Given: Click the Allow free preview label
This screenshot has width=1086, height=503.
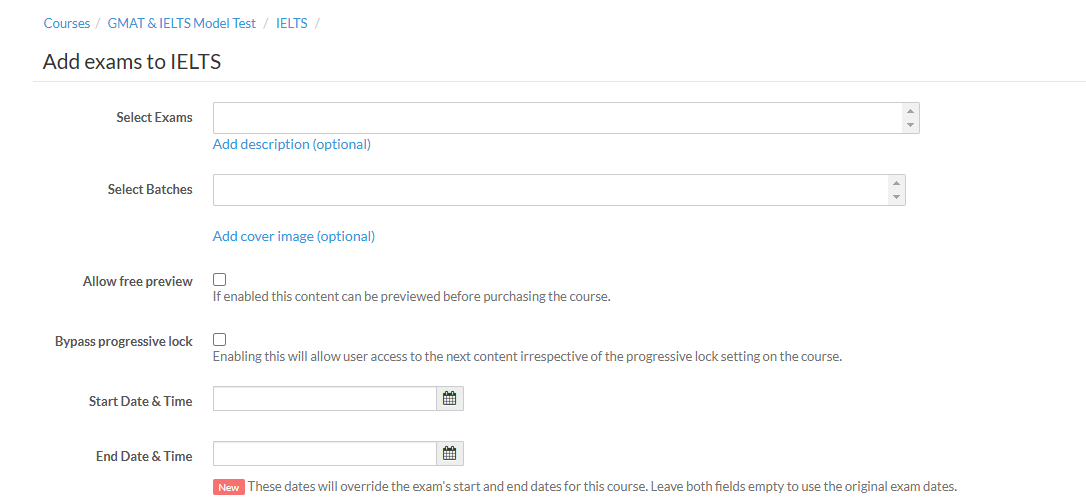Looking at the screenshot, I should pos(138,281).
